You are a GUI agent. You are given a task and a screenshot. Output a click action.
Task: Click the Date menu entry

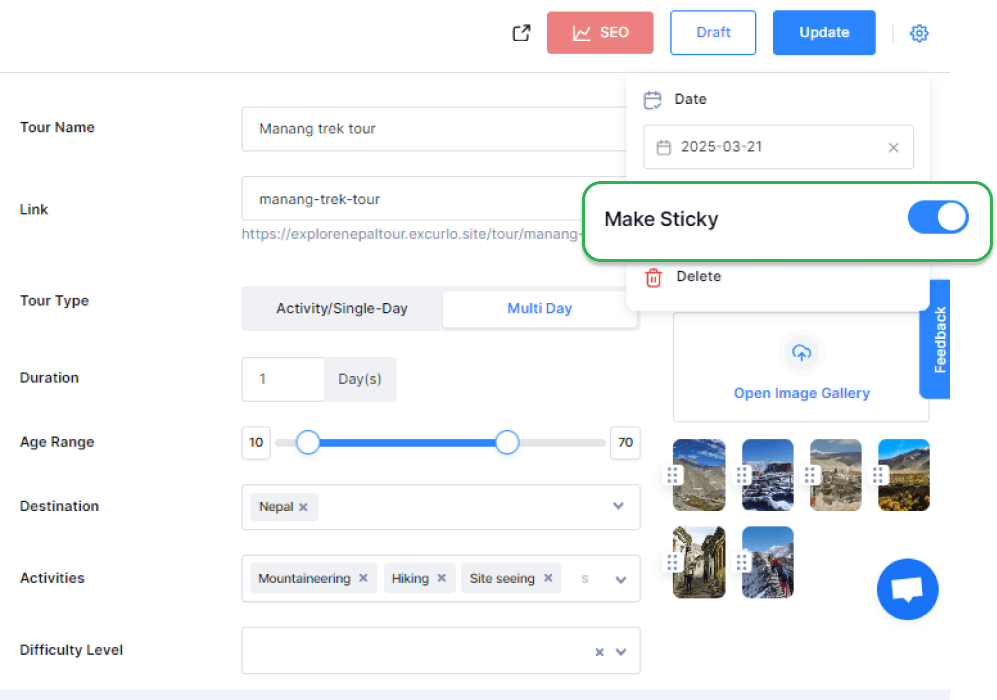(x=690, y=99)
